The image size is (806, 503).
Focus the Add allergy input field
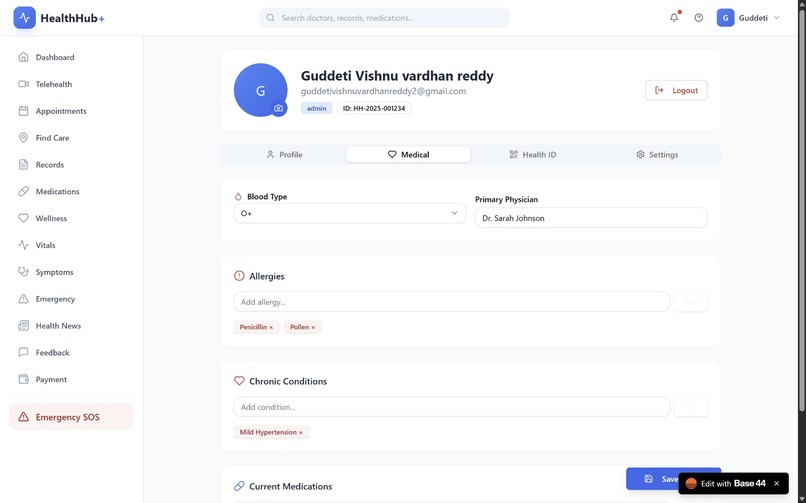point(451,302)
